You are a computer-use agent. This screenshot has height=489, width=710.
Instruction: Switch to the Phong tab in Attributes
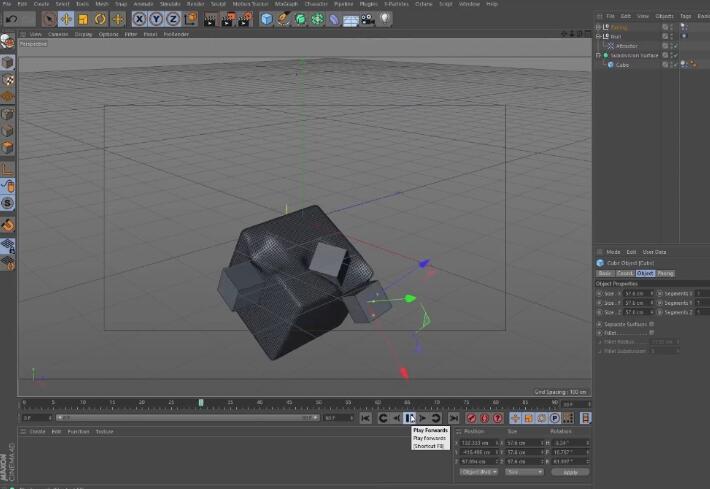coord(665,273)
